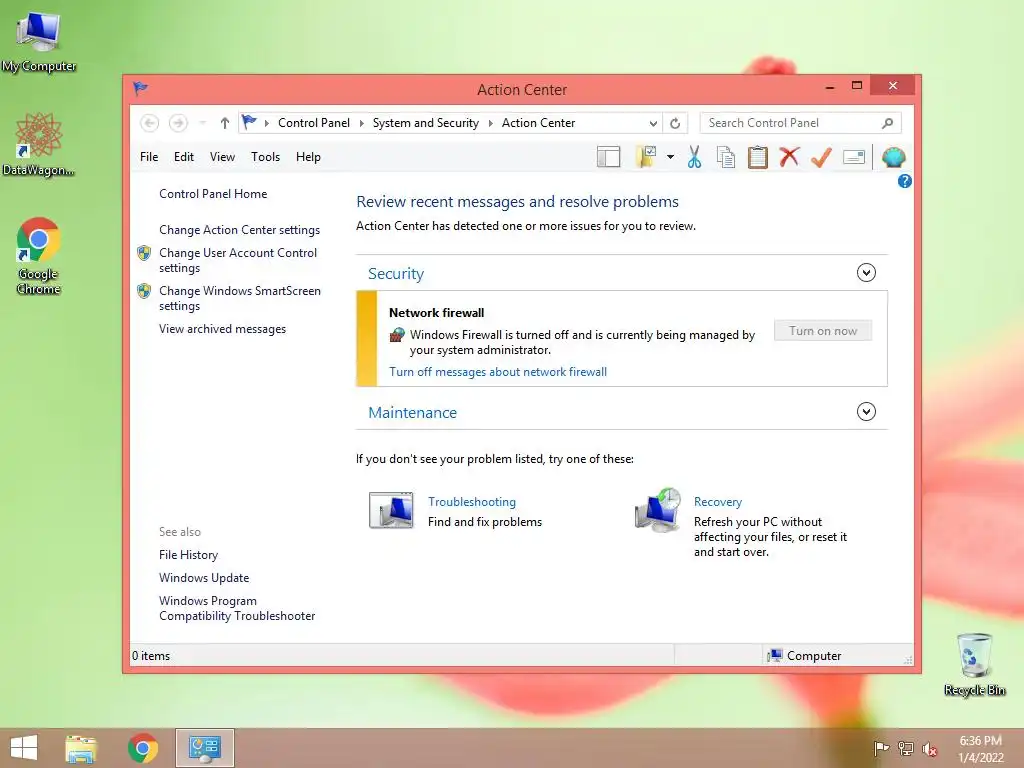Click the muted volume tray icon

pyautogui.click(x=930, y=749)
